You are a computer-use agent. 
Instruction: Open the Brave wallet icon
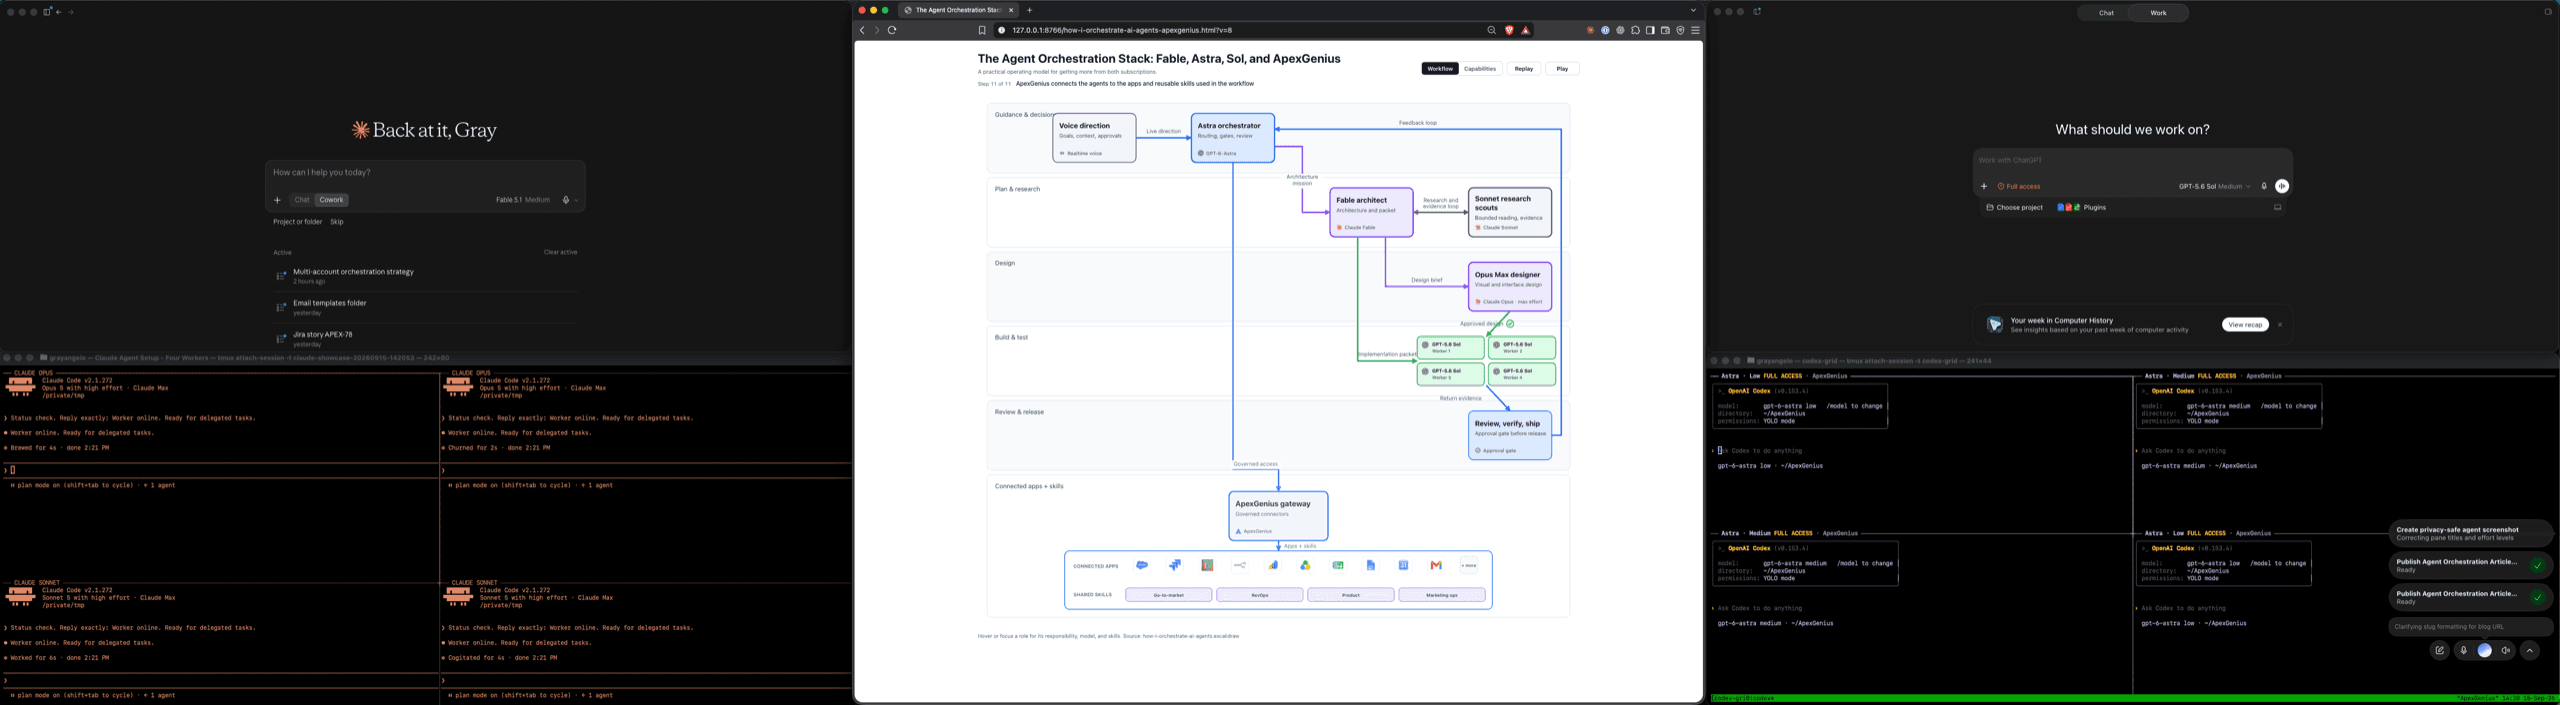(x=1665, y=30)
